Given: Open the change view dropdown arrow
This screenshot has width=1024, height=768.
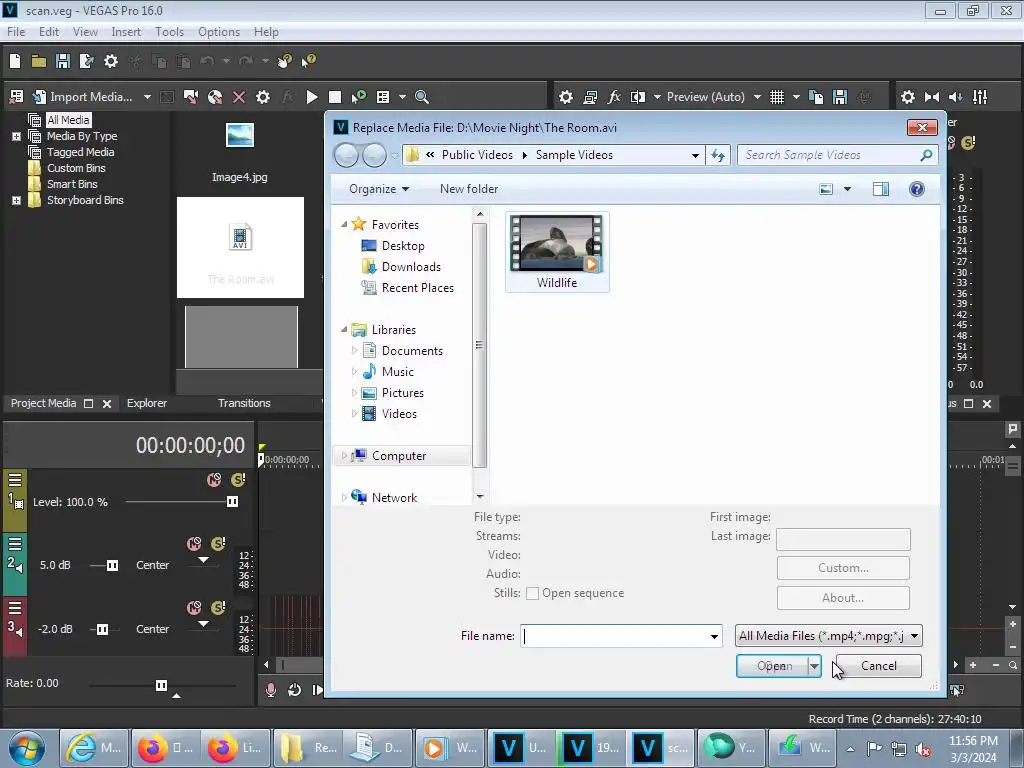Looking at the screenshot, I should pos(848,189).
